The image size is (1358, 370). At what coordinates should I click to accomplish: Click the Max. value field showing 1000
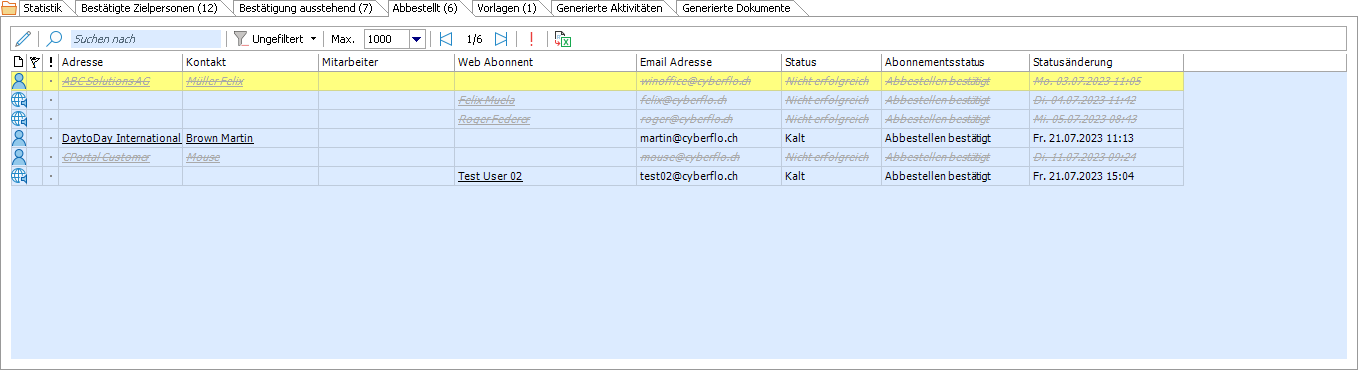(x=387, y=39)
